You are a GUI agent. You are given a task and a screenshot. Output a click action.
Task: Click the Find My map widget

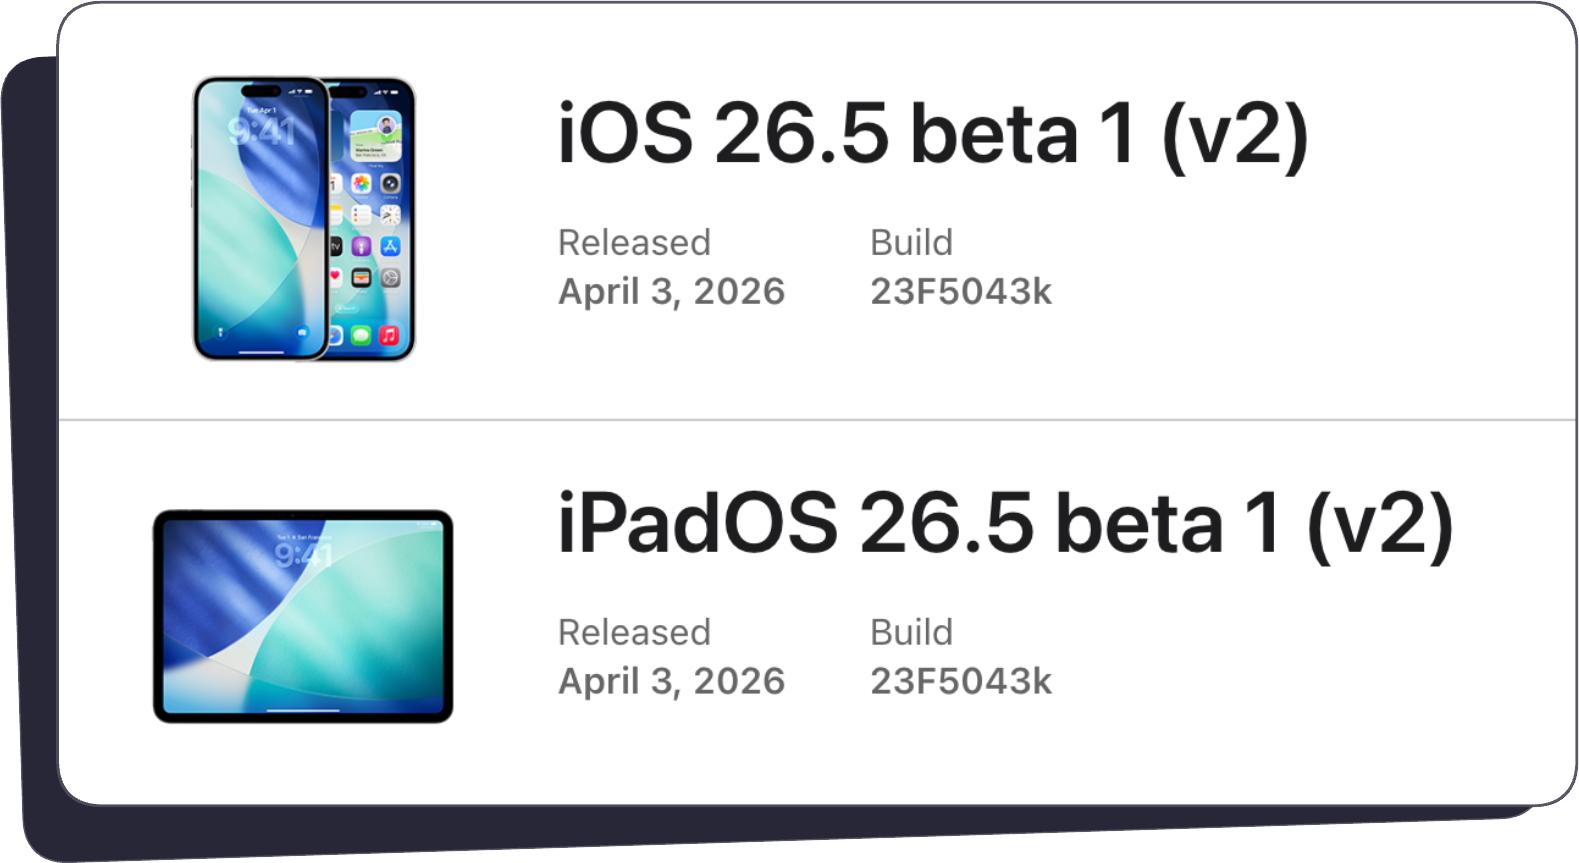click(375, 136)
